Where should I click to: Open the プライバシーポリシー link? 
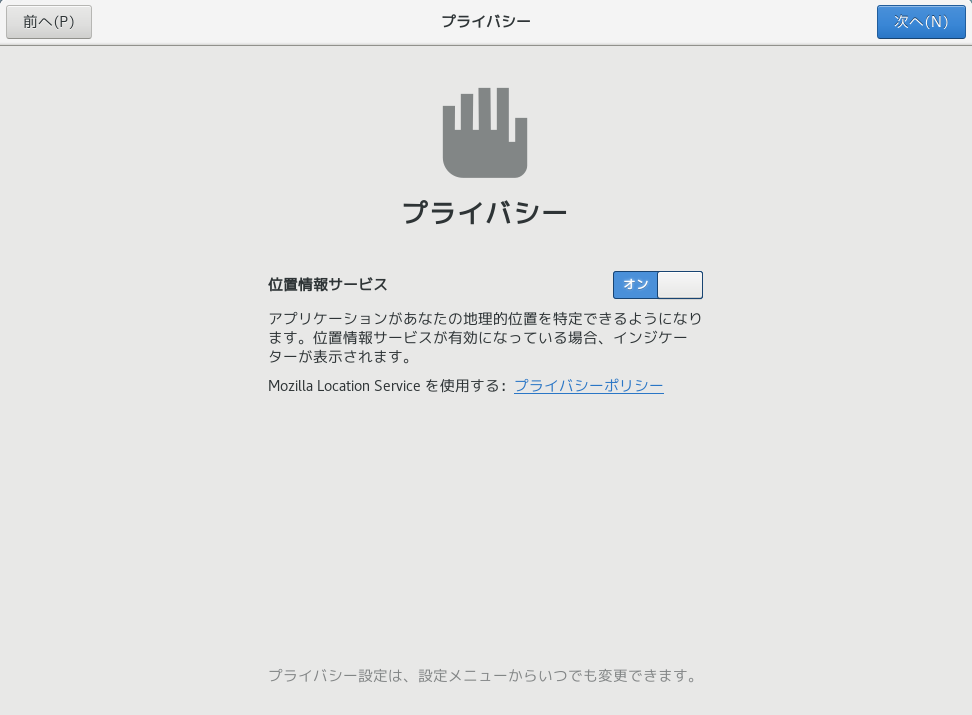pyautogui.click(x=588, y=386)
